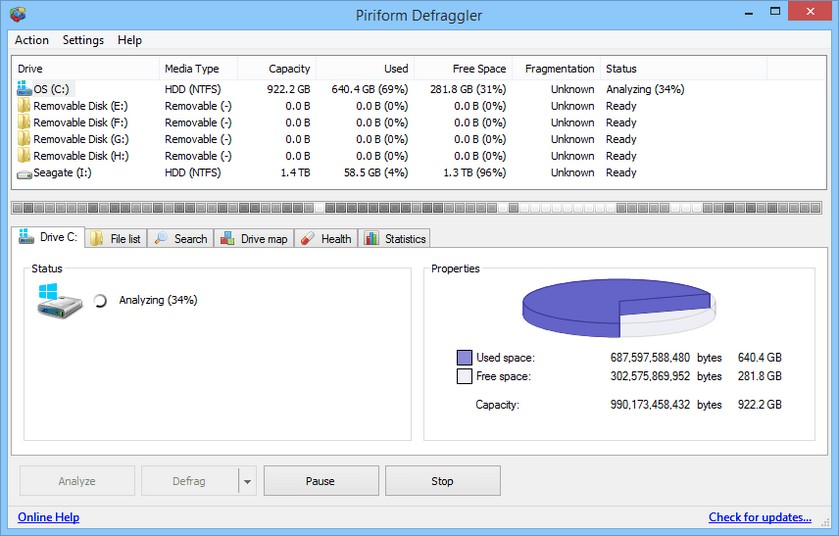Viewport: 839px width, 536px height.
Task: Open the Settings menu
Action: [x=83, y=40]
